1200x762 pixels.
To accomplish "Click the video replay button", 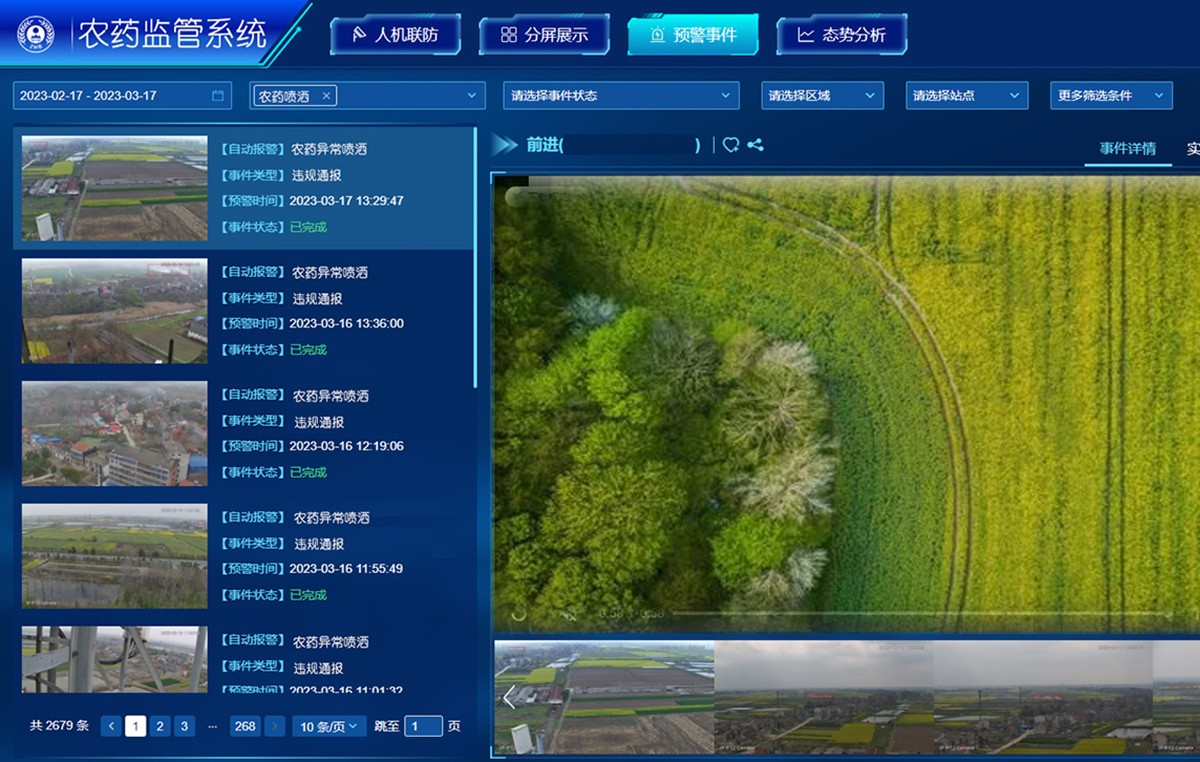I will pyautogui.click(x=518, y=614).
